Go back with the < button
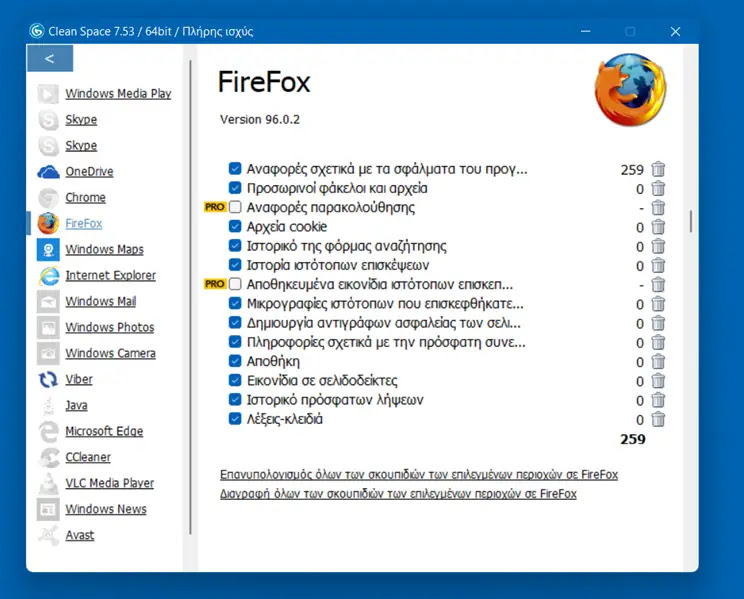This screenshot has height=599, width=744. click(50, 58)
